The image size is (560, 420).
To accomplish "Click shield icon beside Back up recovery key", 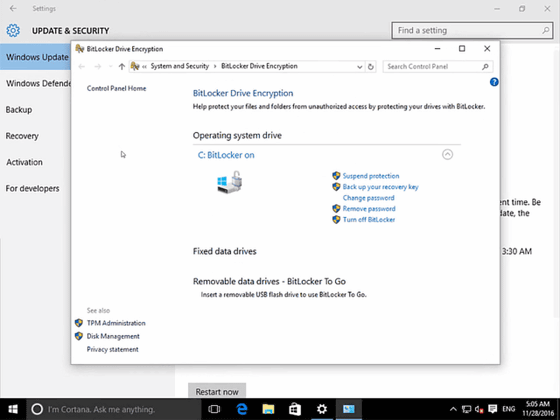I will (336, 187).
